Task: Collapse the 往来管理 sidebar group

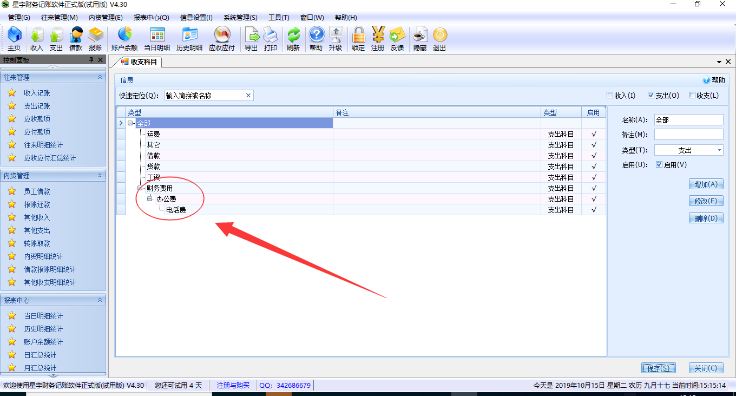Action: coord(100,77)
